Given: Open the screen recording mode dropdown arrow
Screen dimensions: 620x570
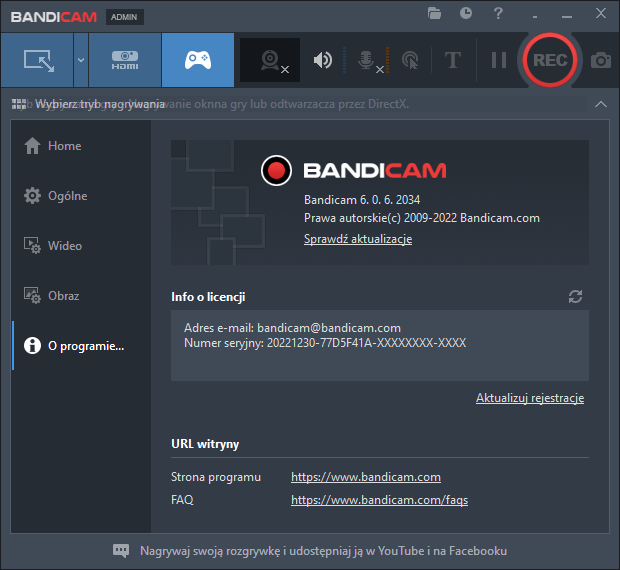Looking at the screenshot, I should point(81,60).
